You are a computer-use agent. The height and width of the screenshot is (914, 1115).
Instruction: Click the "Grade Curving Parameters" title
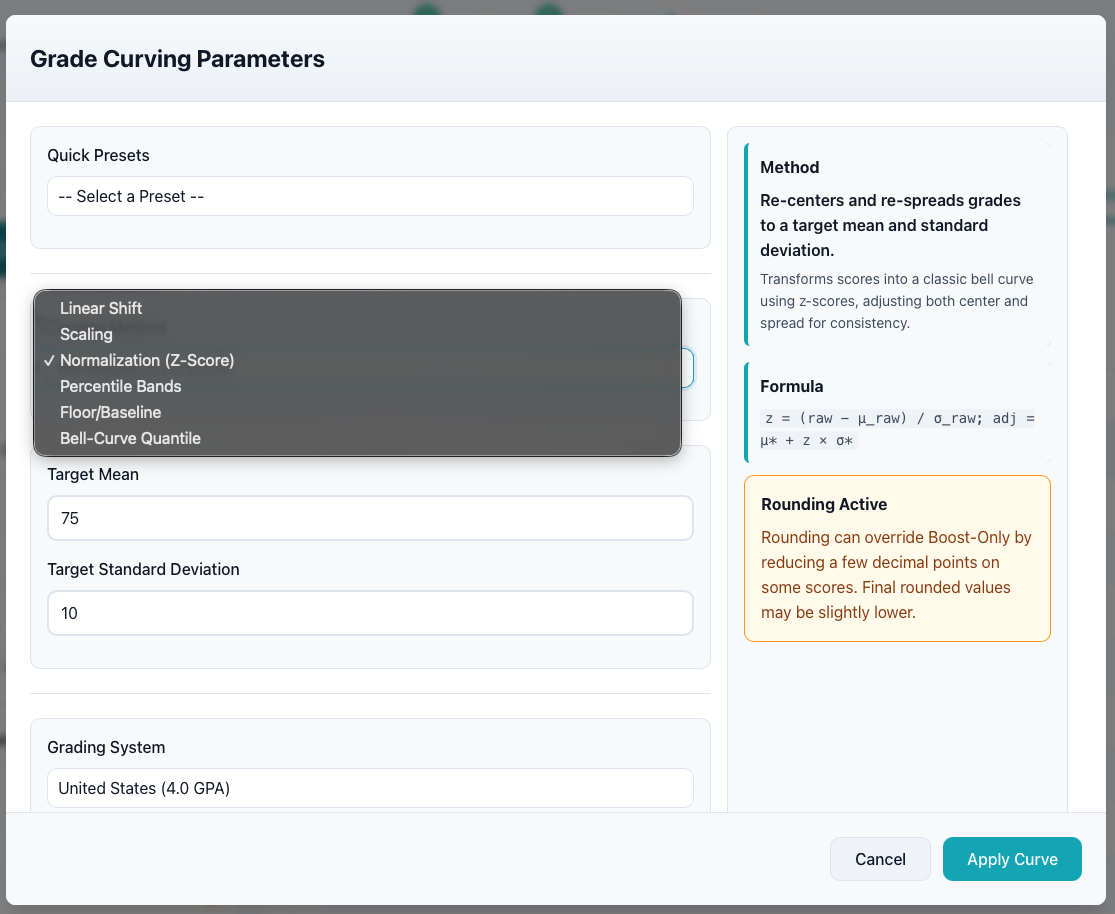[x=177, y=59]
